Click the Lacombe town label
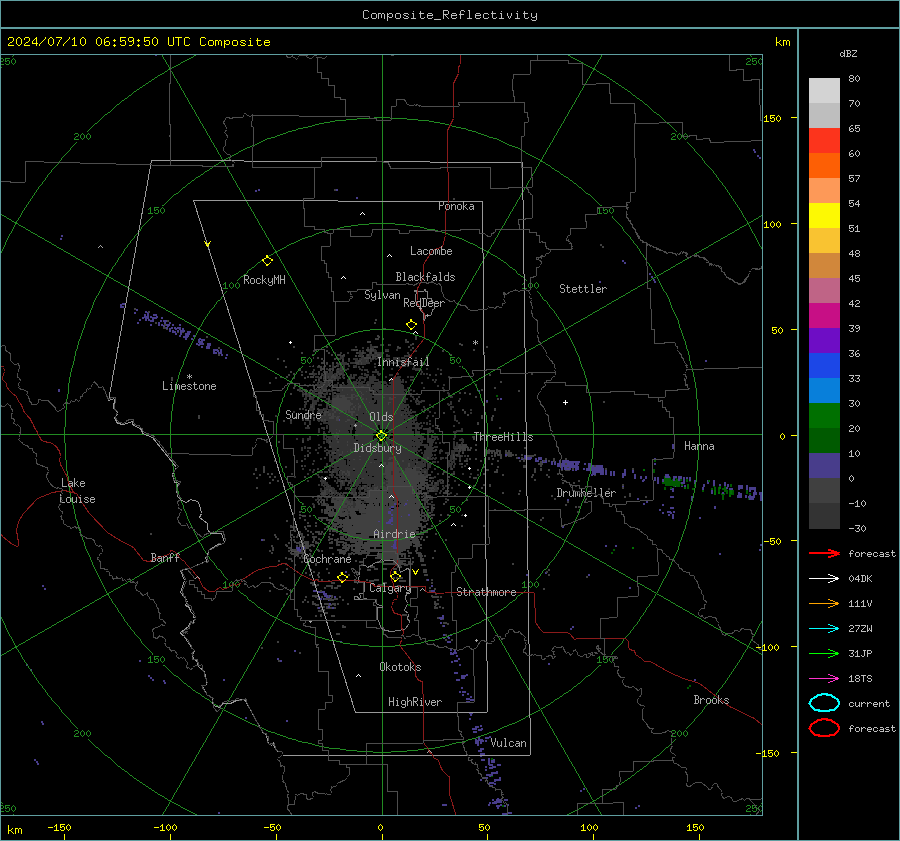This screenshot has width=900, height=841. [x=431, y=251]
